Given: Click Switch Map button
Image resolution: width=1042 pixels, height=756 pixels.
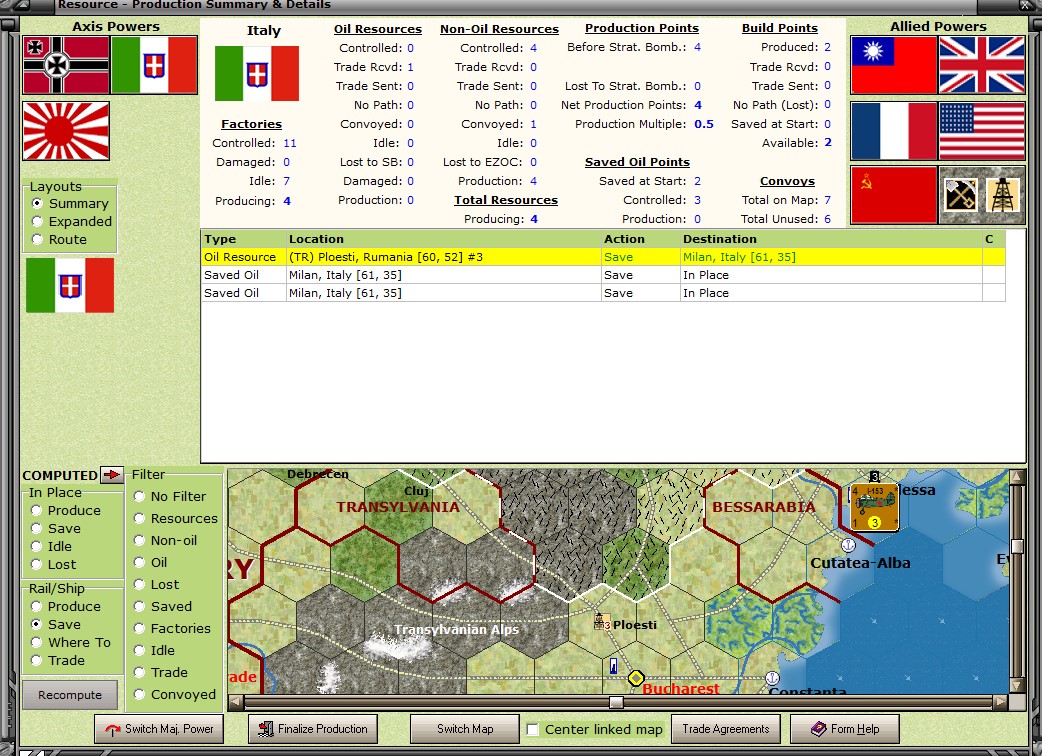Looking at the screenshot, I should 465,729.
